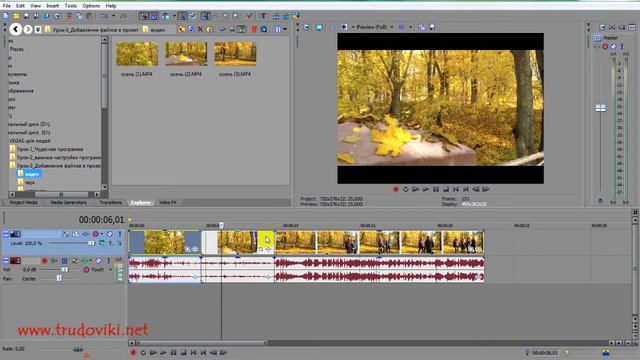Viewport: 640px width, 360px height.
Task: Click the Copy icon in main toolbar
Action: pyautogui.click(x=79, y=16)
